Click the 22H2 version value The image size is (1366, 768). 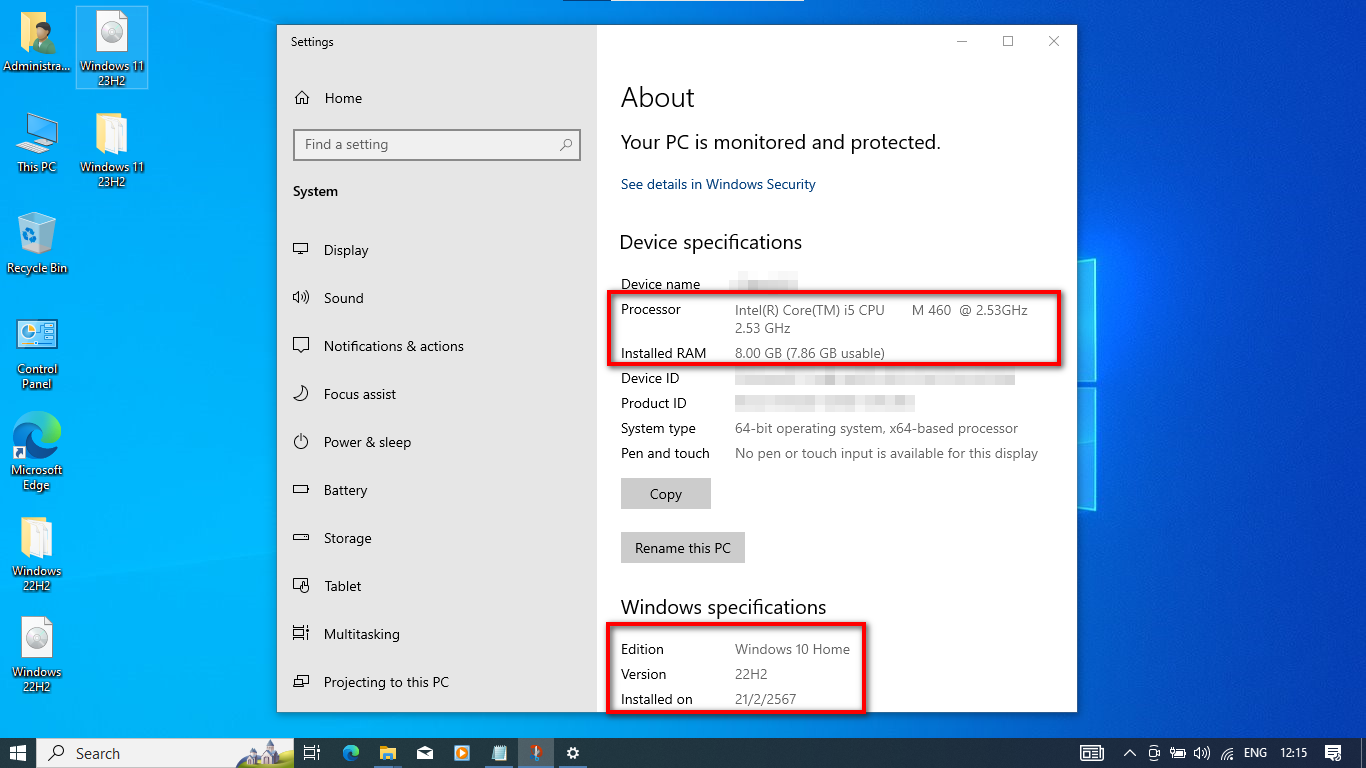tap(751, 674)
